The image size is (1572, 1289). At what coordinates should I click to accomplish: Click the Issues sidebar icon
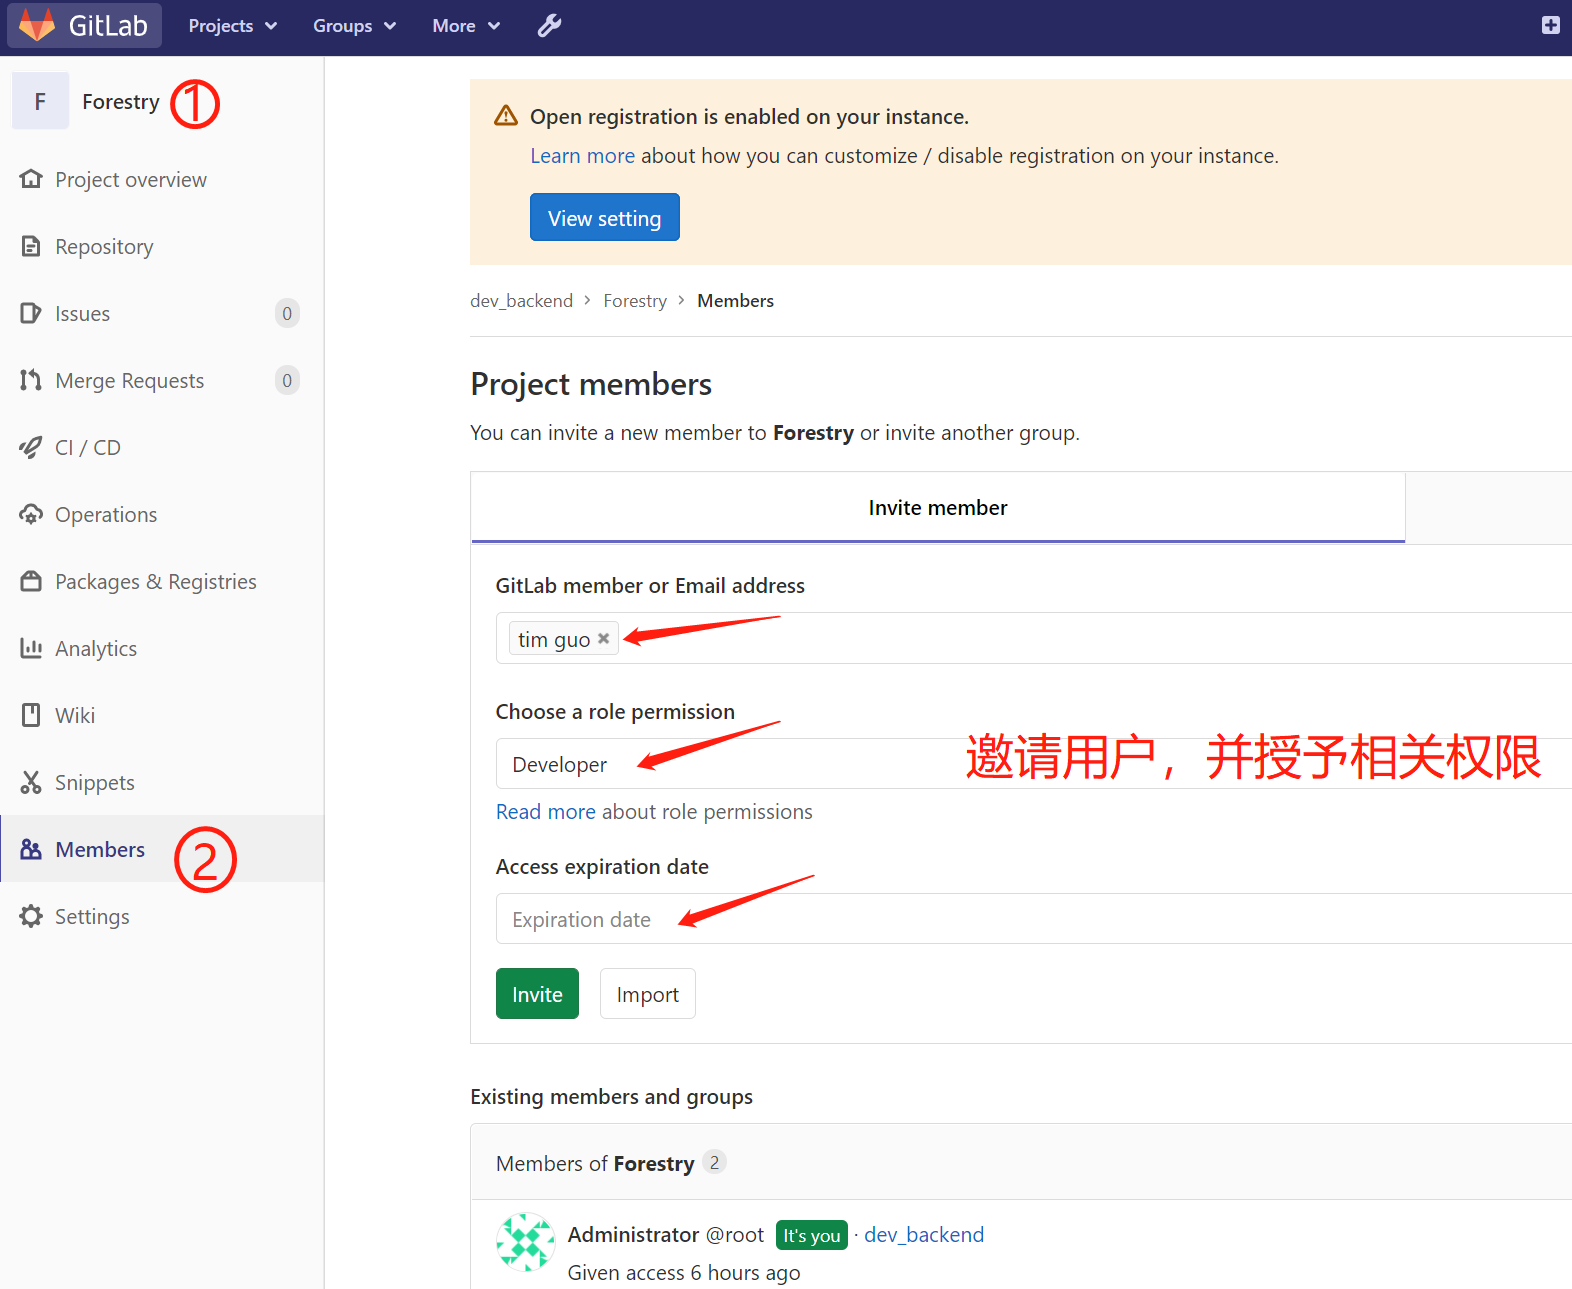[31, 313]
